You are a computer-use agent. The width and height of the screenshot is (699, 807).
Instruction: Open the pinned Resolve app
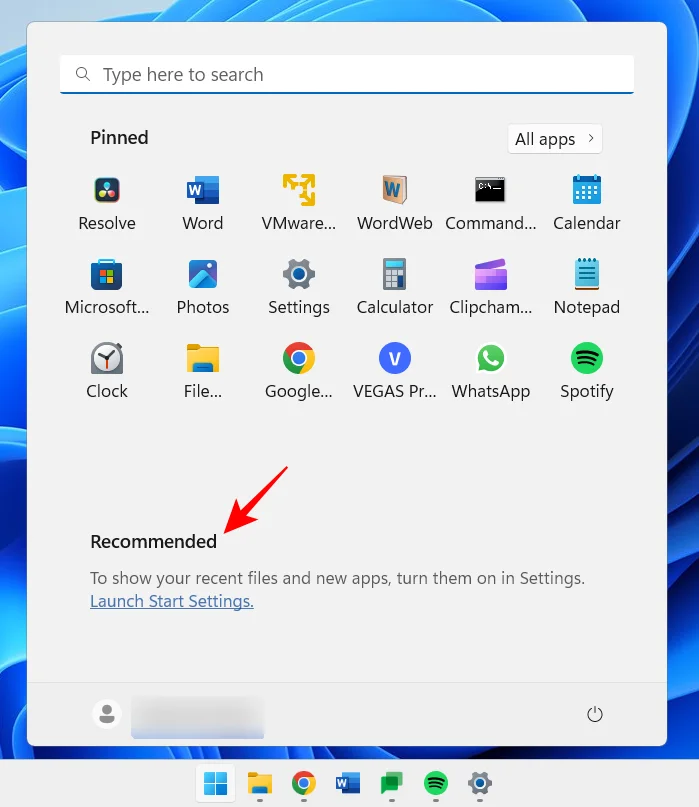click(107, 204)
